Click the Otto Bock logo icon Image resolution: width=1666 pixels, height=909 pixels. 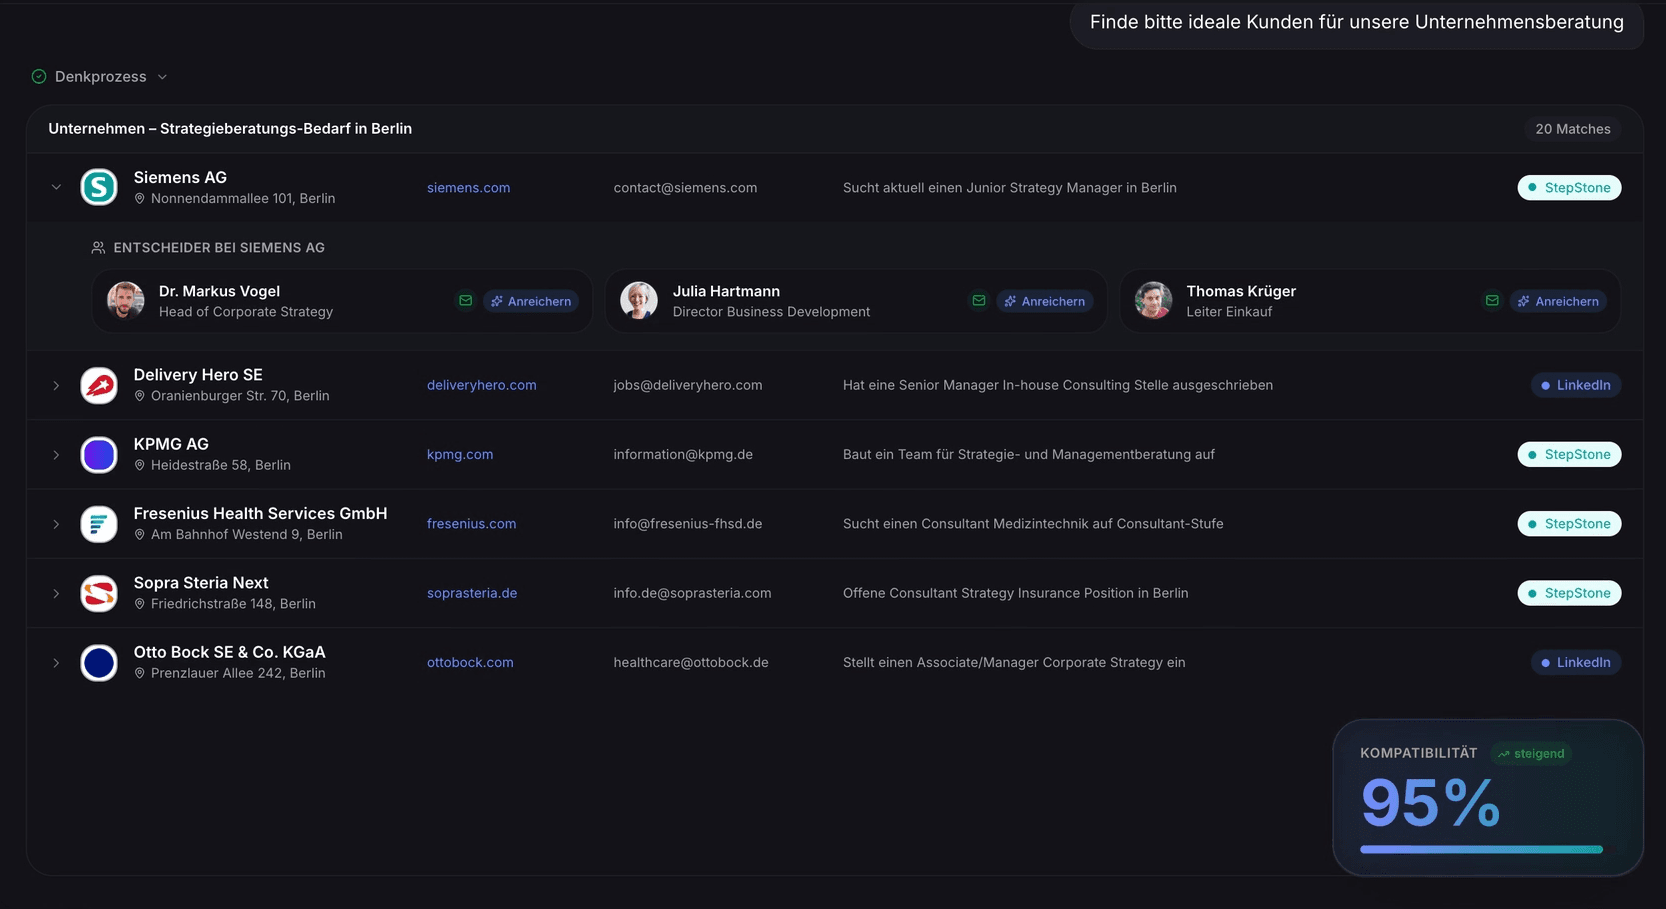99,662
